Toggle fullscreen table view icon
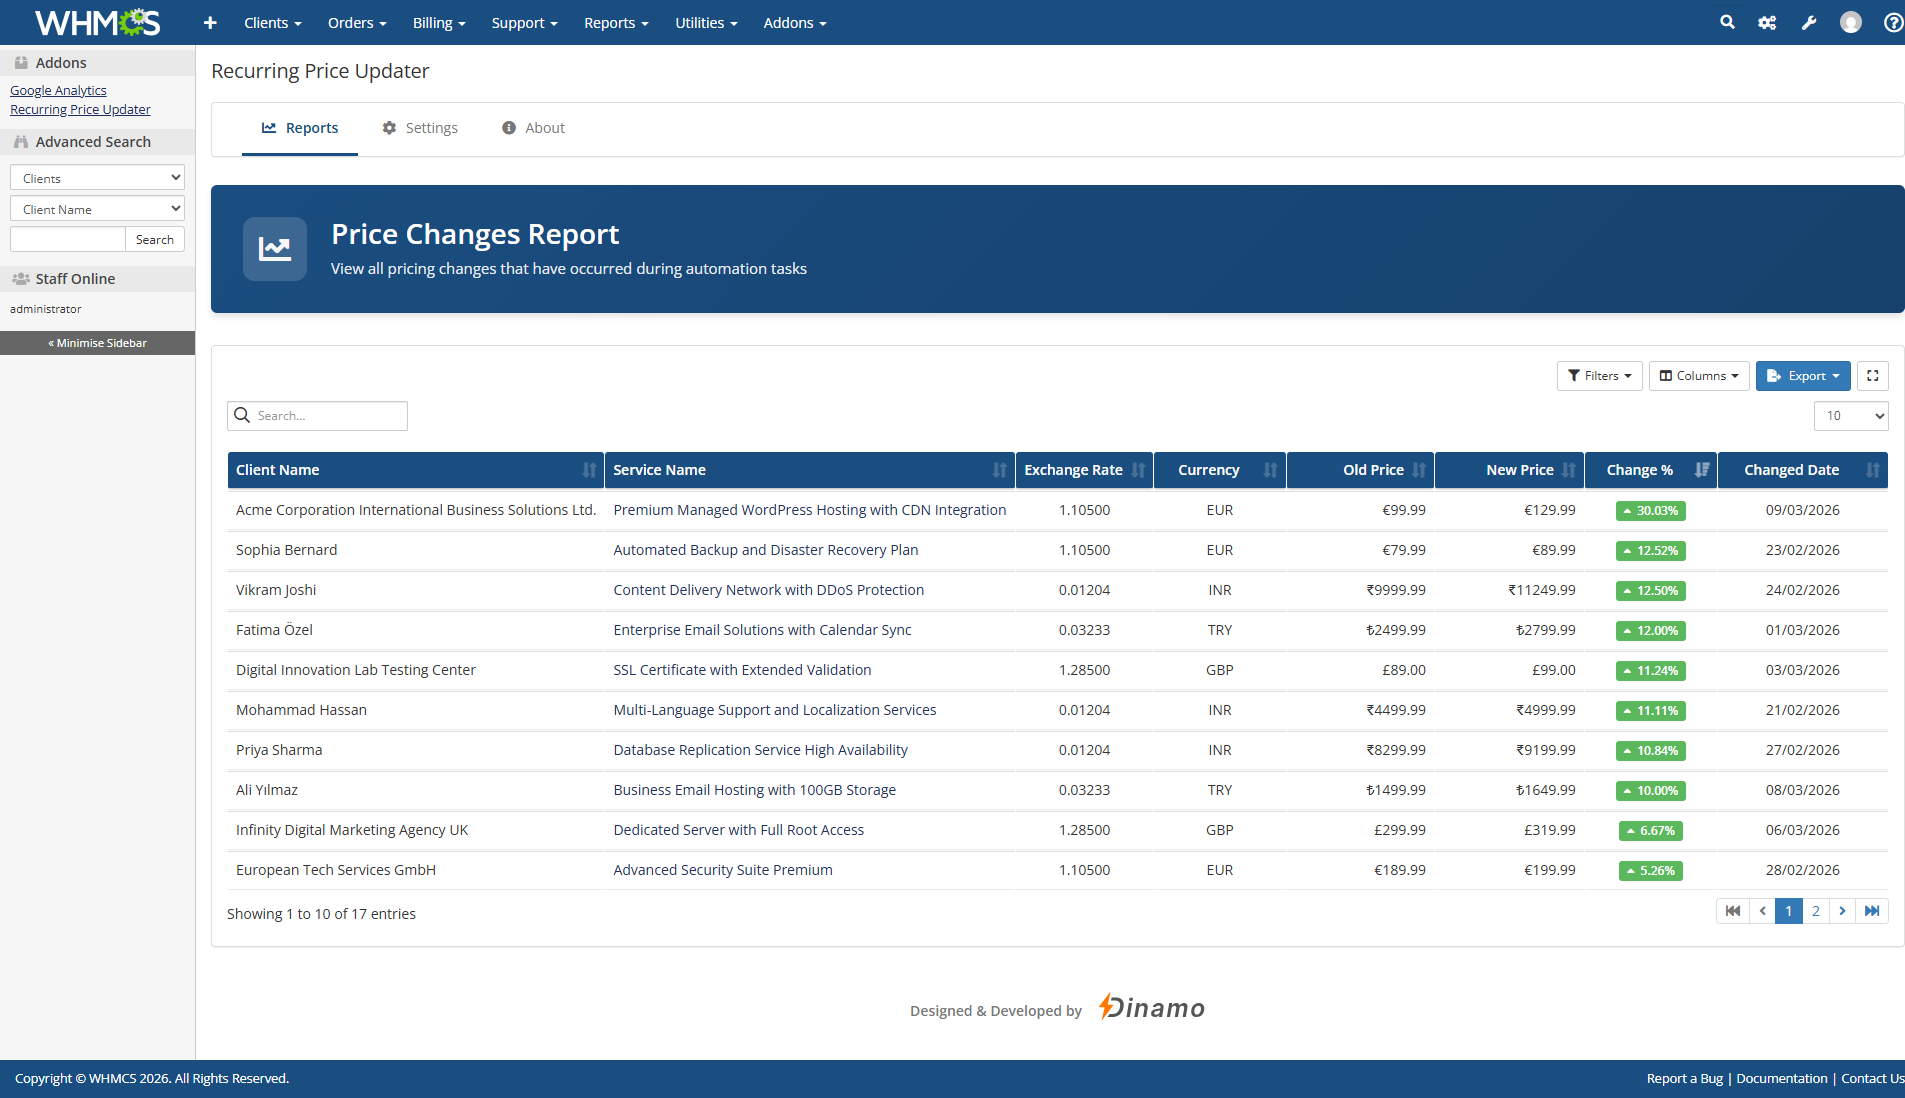 pos(1873,376)
